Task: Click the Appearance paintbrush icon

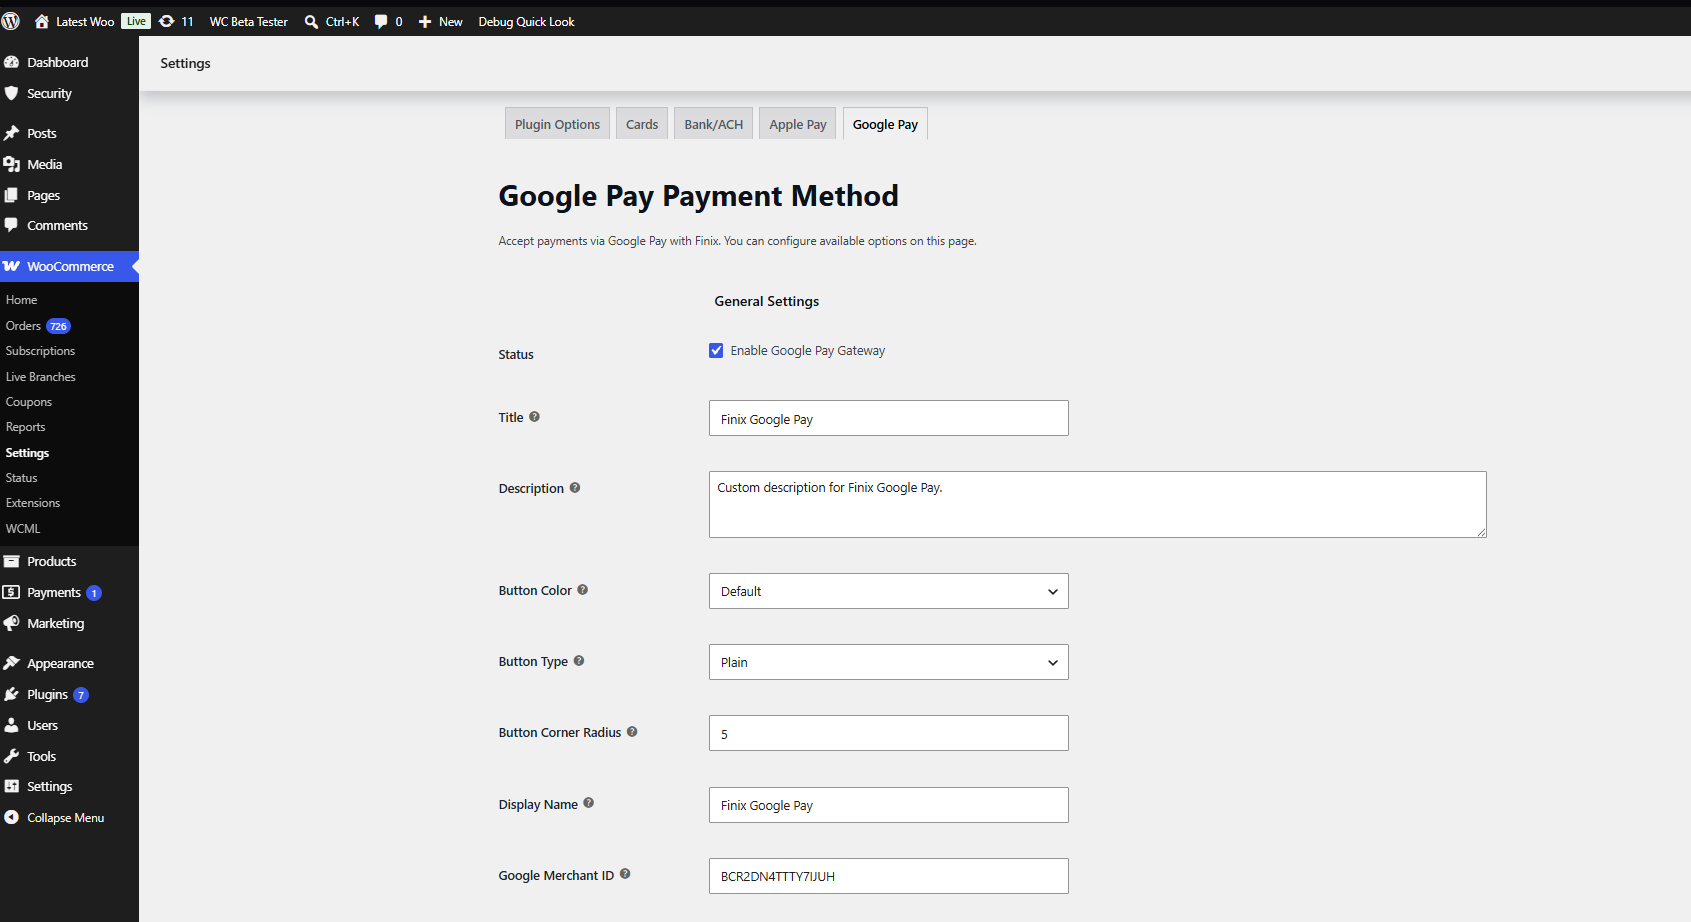Action: point(12,663)
